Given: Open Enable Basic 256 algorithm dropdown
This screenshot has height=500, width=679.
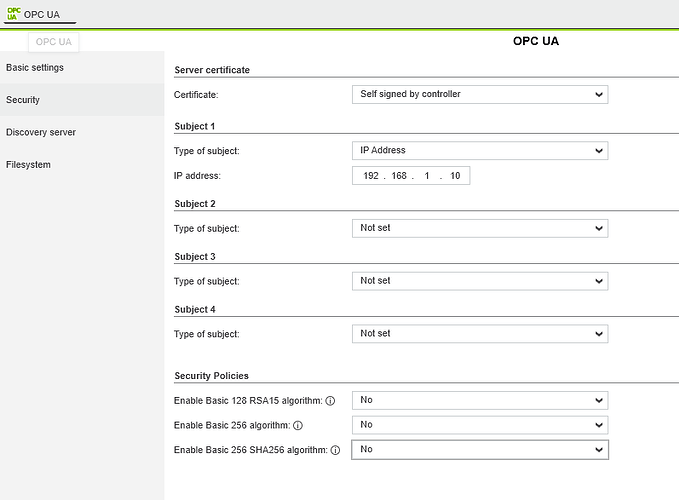Looking at the screenshot, I should pos(480,425).
